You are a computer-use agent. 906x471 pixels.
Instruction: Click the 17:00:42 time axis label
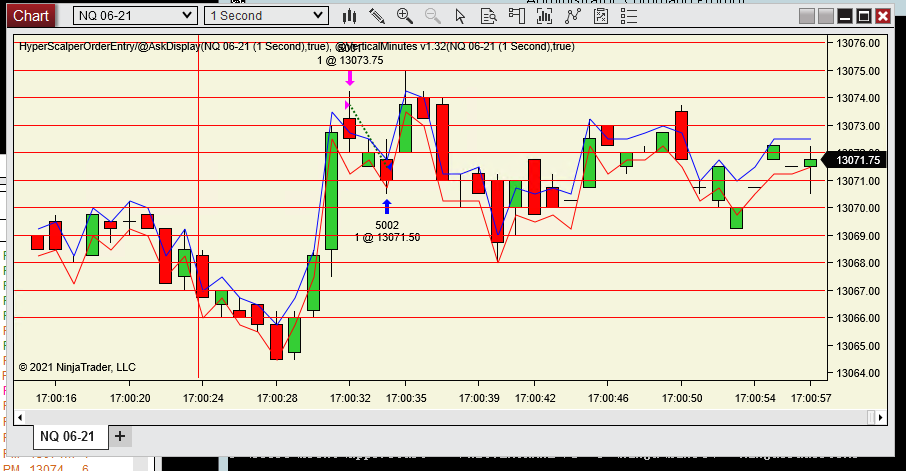tap(535, 398)
